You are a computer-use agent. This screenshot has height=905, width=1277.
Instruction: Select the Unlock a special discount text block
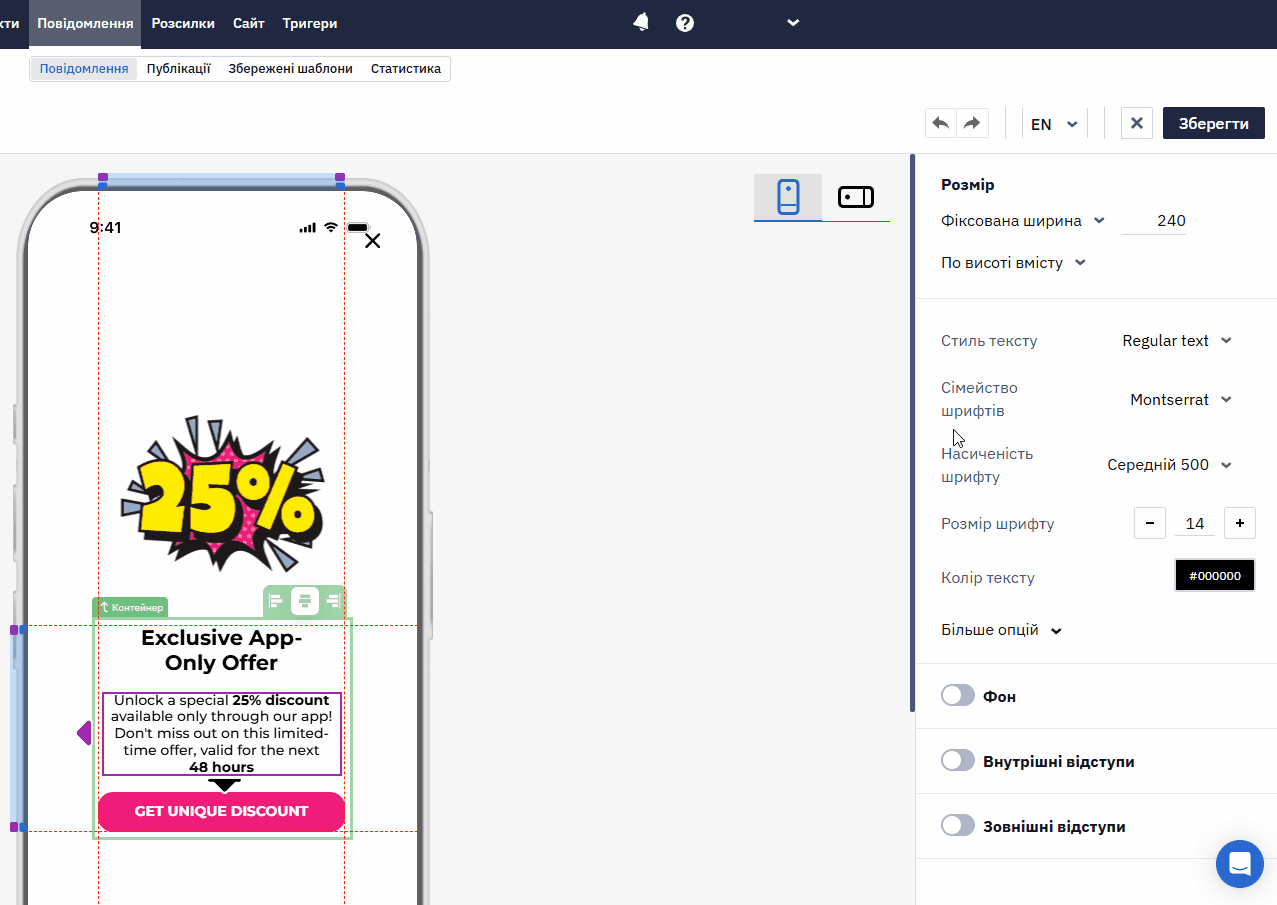[221, 734]
